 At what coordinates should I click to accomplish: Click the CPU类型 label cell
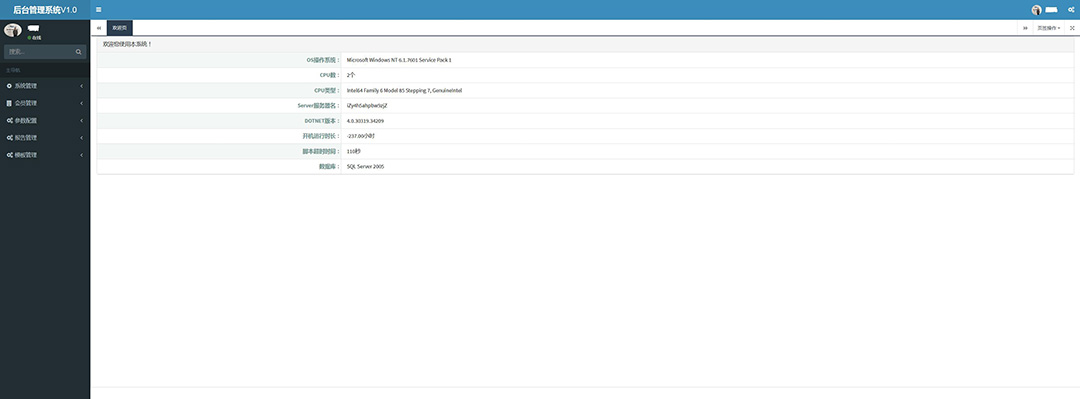click(219, 90)
